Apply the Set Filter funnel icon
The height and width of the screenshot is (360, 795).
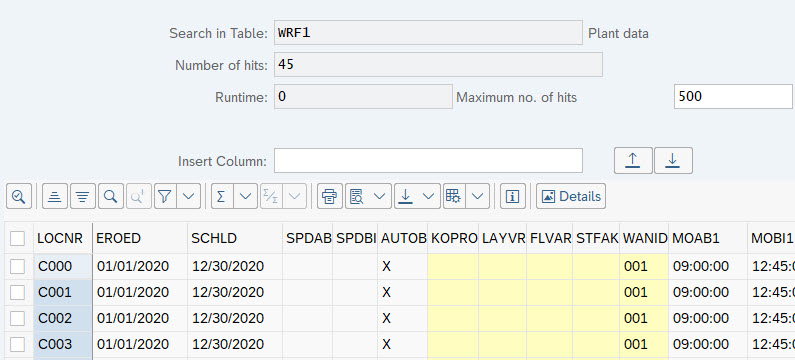point(165,196)
